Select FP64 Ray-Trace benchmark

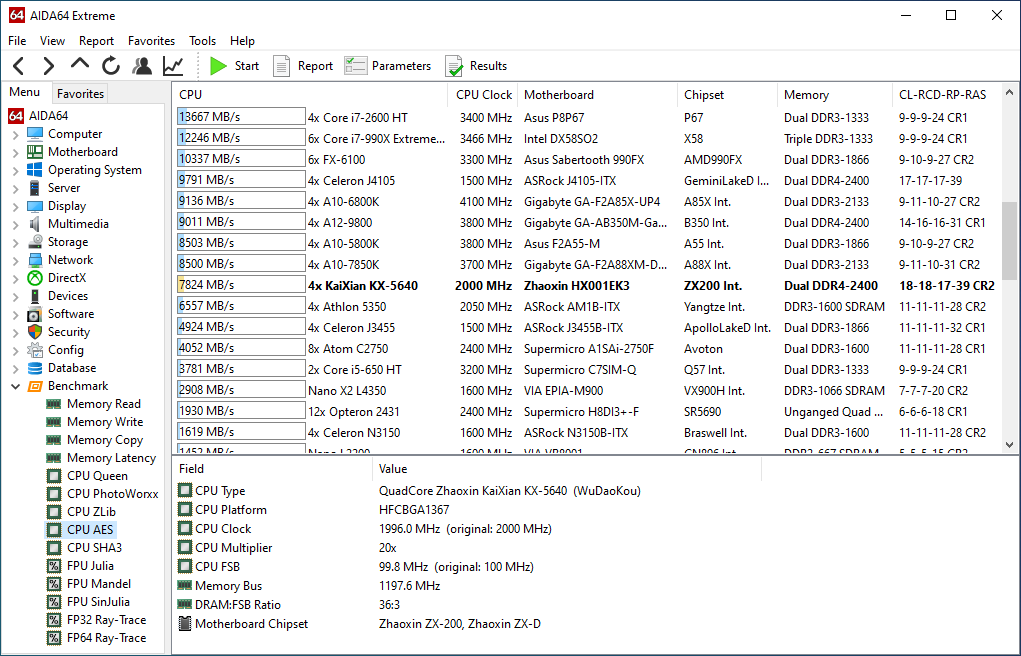[x=106, y=638]
